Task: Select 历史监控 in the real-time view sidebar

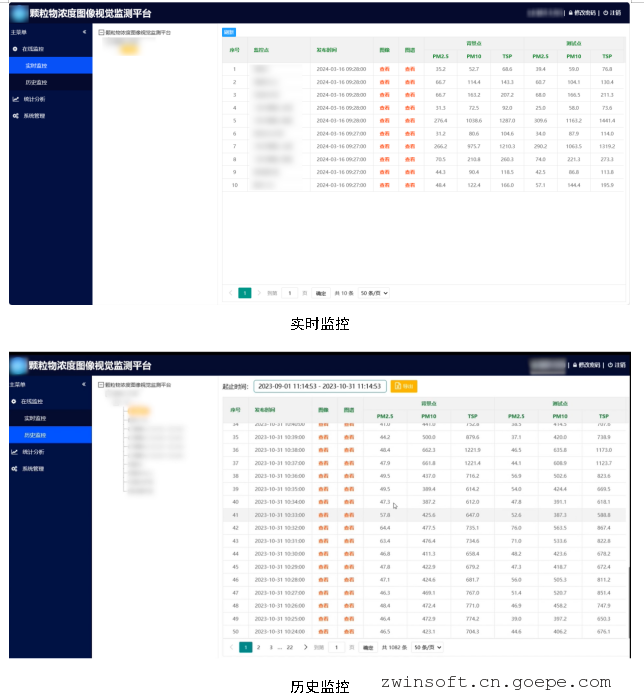Action: [36, 82]
